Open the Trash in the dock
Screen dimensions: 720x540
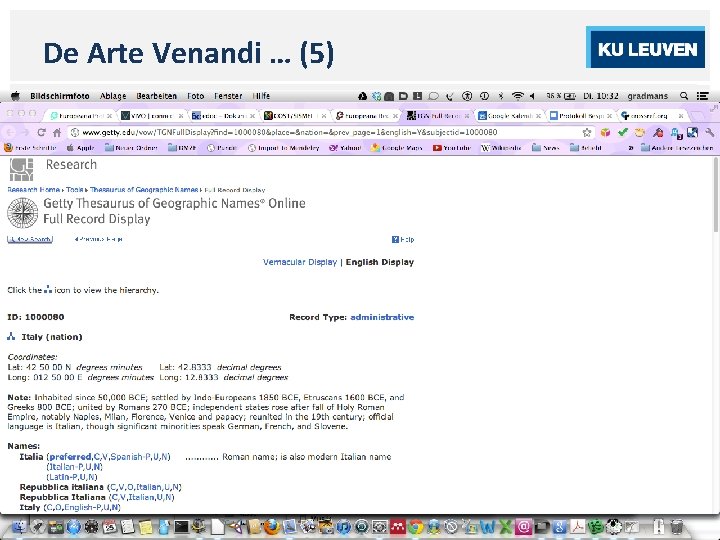pyautogui.click(x=676, y=527)
